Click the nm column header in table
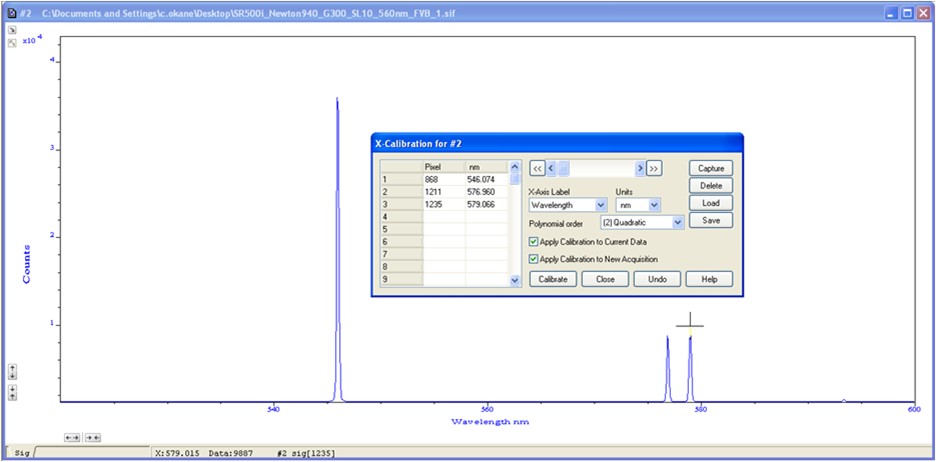This screenshot has height=462, width=936. (x=487, y=167)
